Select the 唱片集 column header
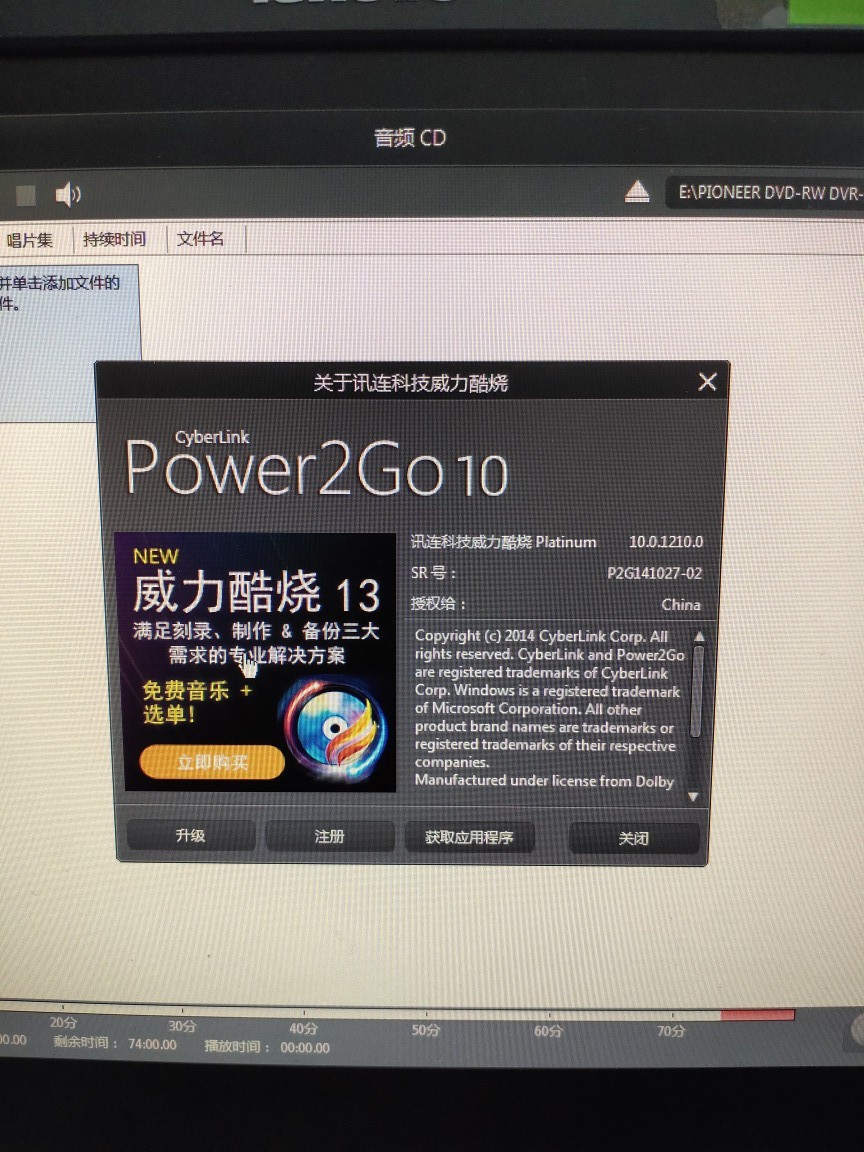This screenshot has height=1152, width=864. (30, 239)
